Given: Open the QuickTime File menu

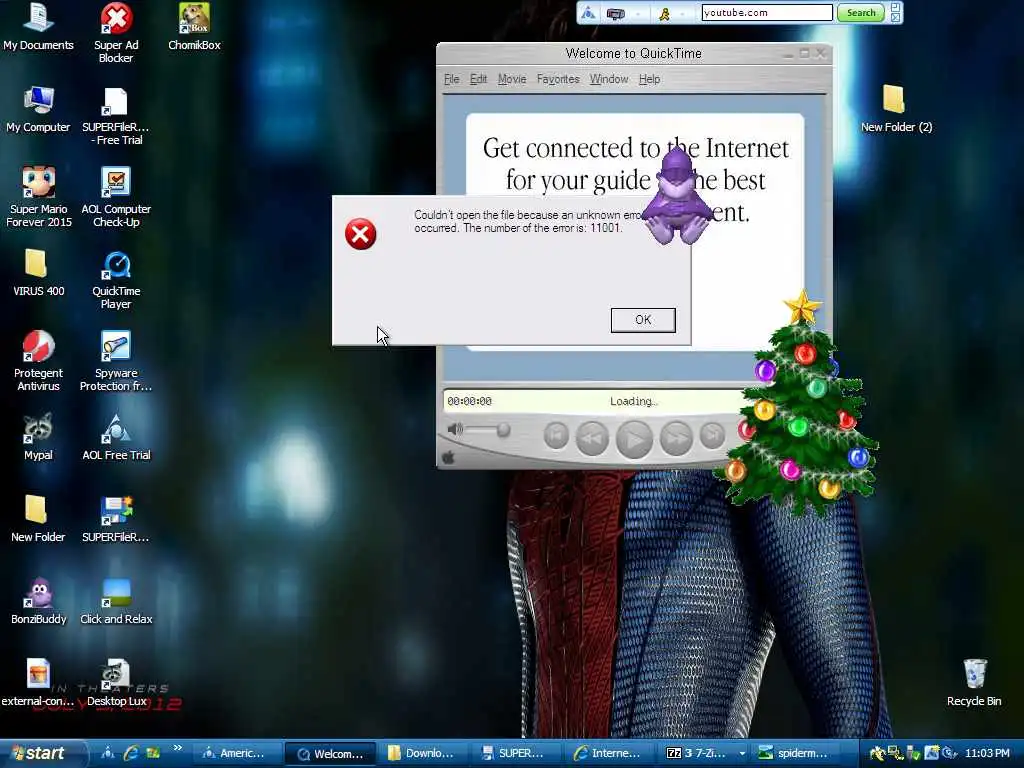Looking at the screenshot, I should [451, 79].
